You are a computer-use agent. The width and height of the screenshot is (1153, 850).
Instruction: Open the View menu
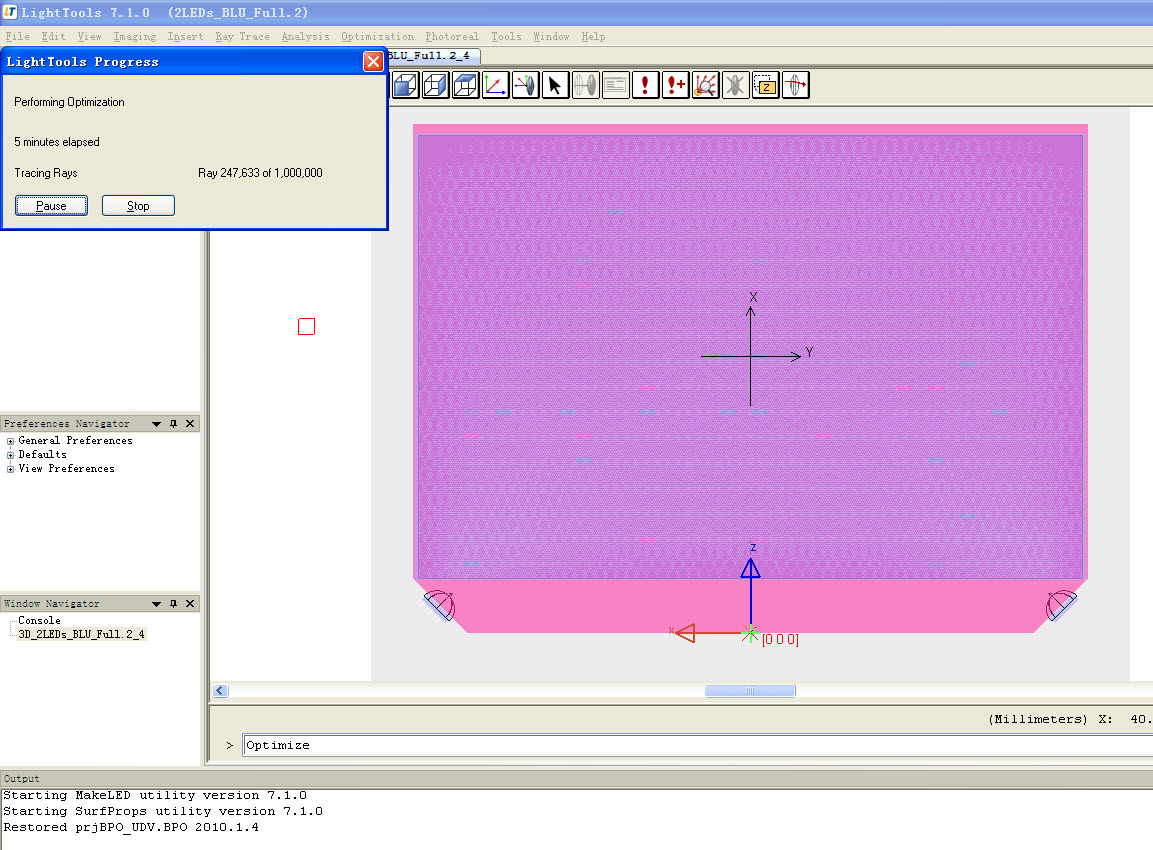pos(90,36)
